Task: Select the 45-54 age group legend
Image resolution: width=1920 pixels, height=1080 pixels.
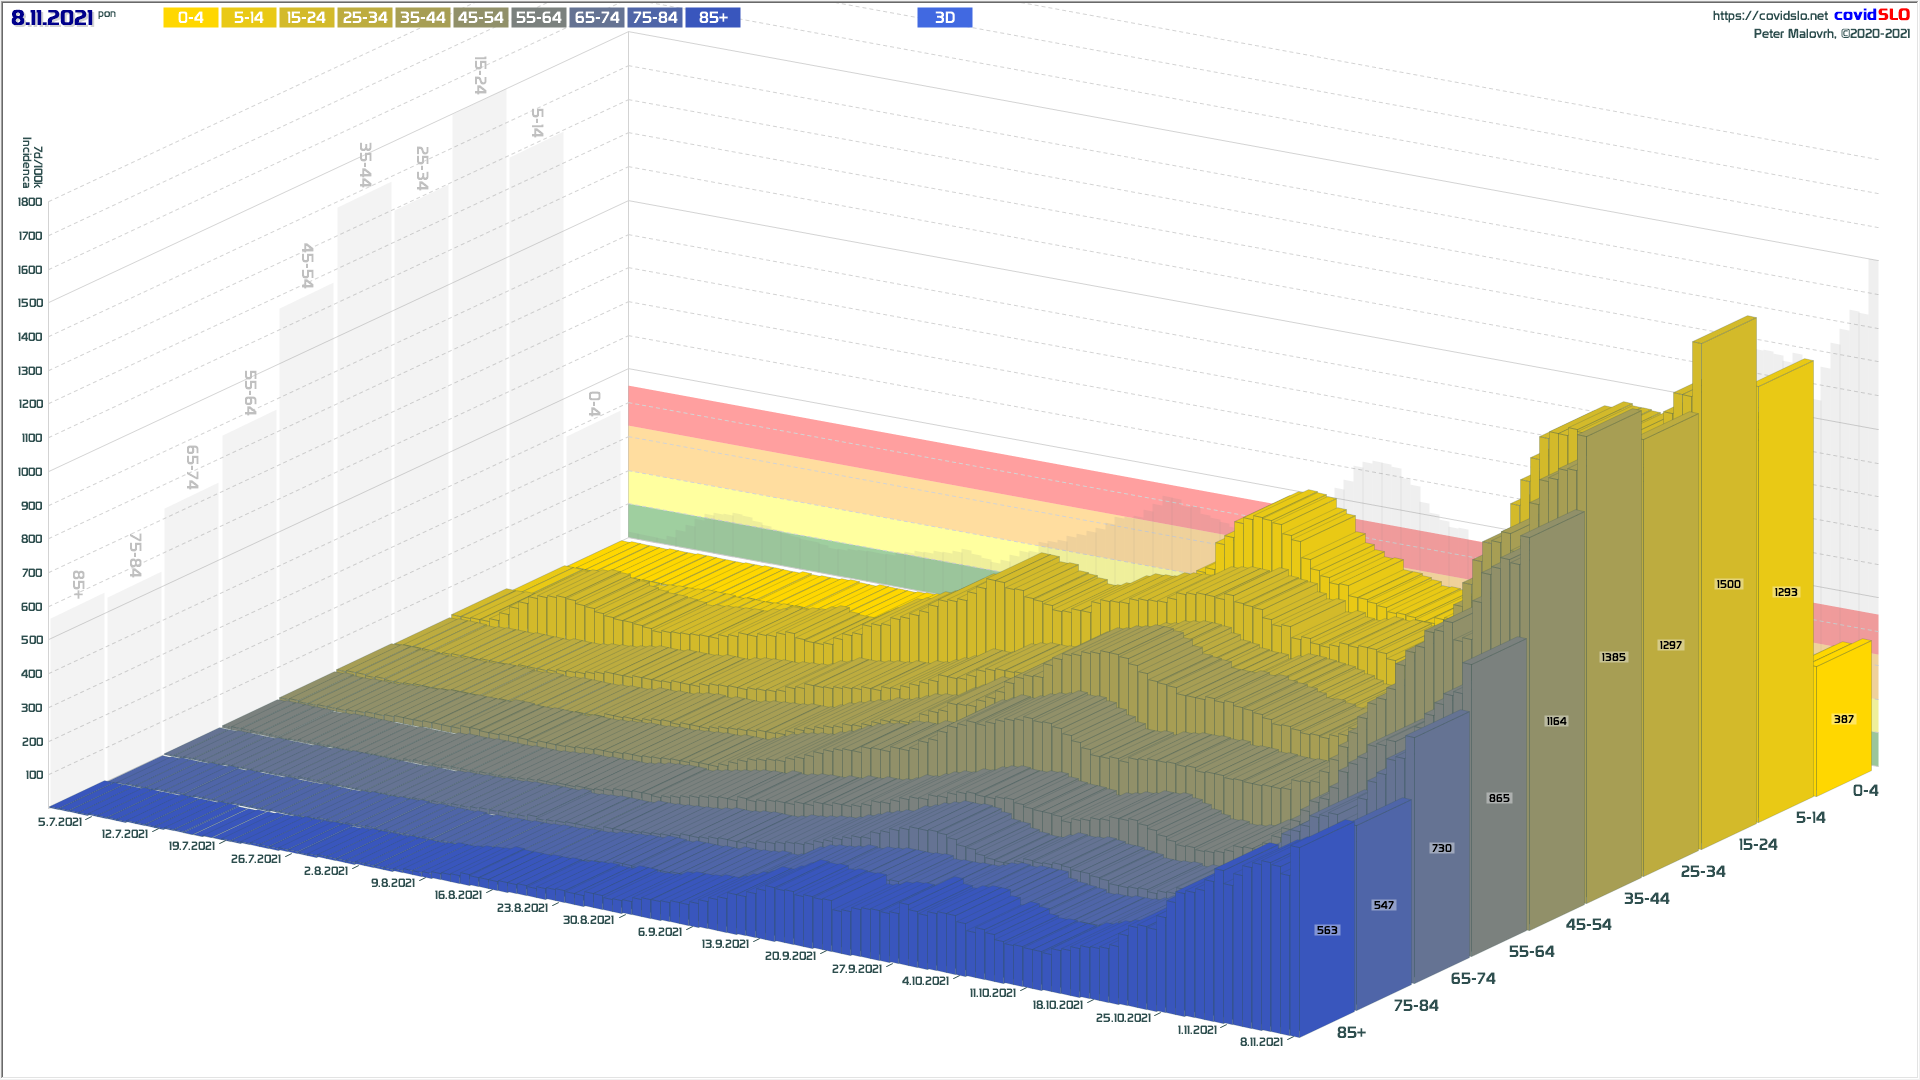Action: (x=481, y=18)
